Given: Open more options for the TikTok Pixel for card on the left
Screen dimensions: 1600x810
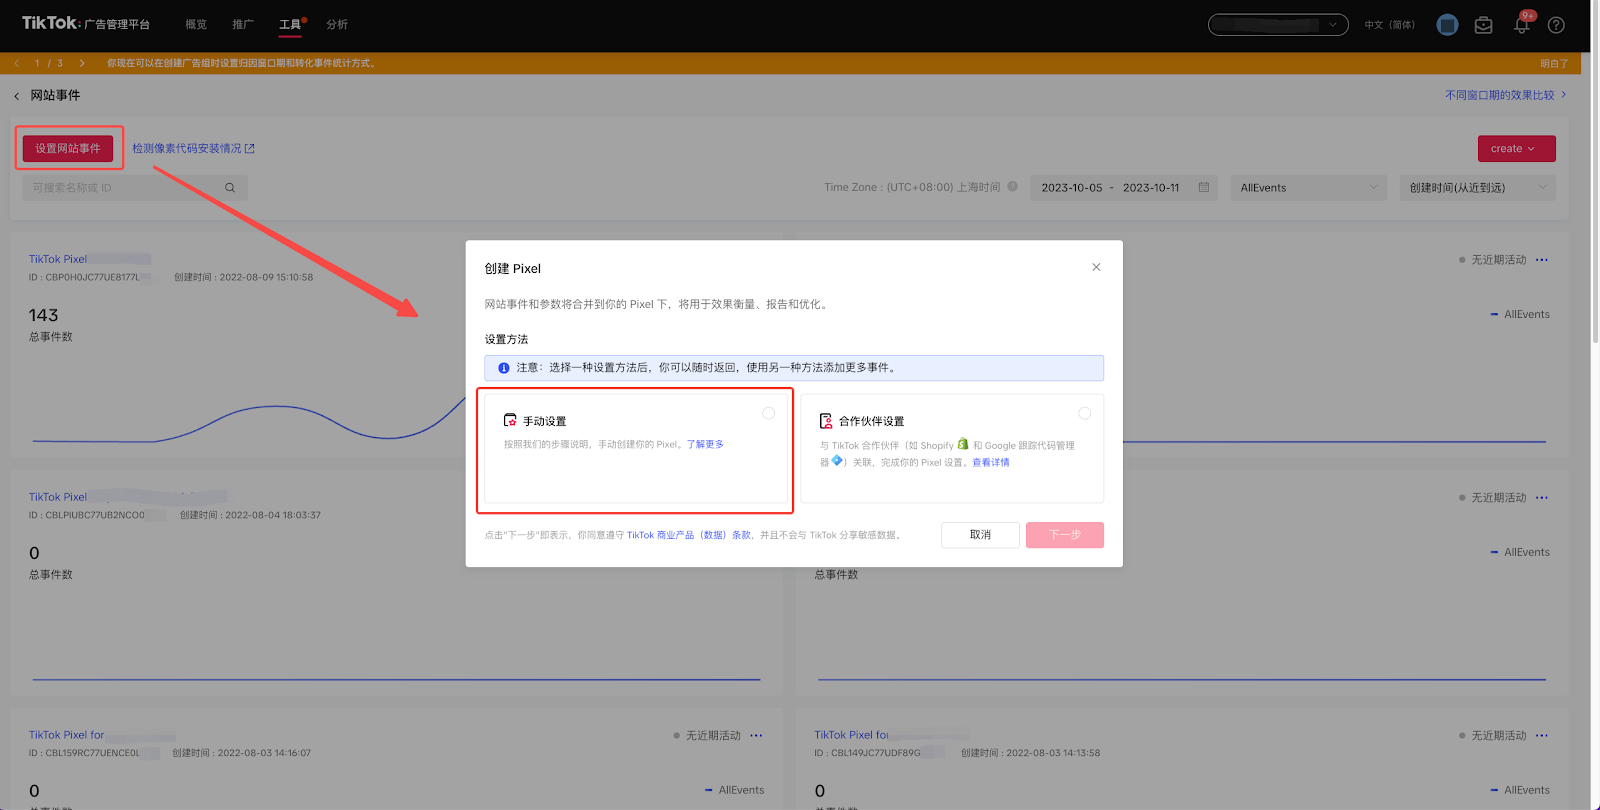Looking at the screenshot, I should click(756, 736).
